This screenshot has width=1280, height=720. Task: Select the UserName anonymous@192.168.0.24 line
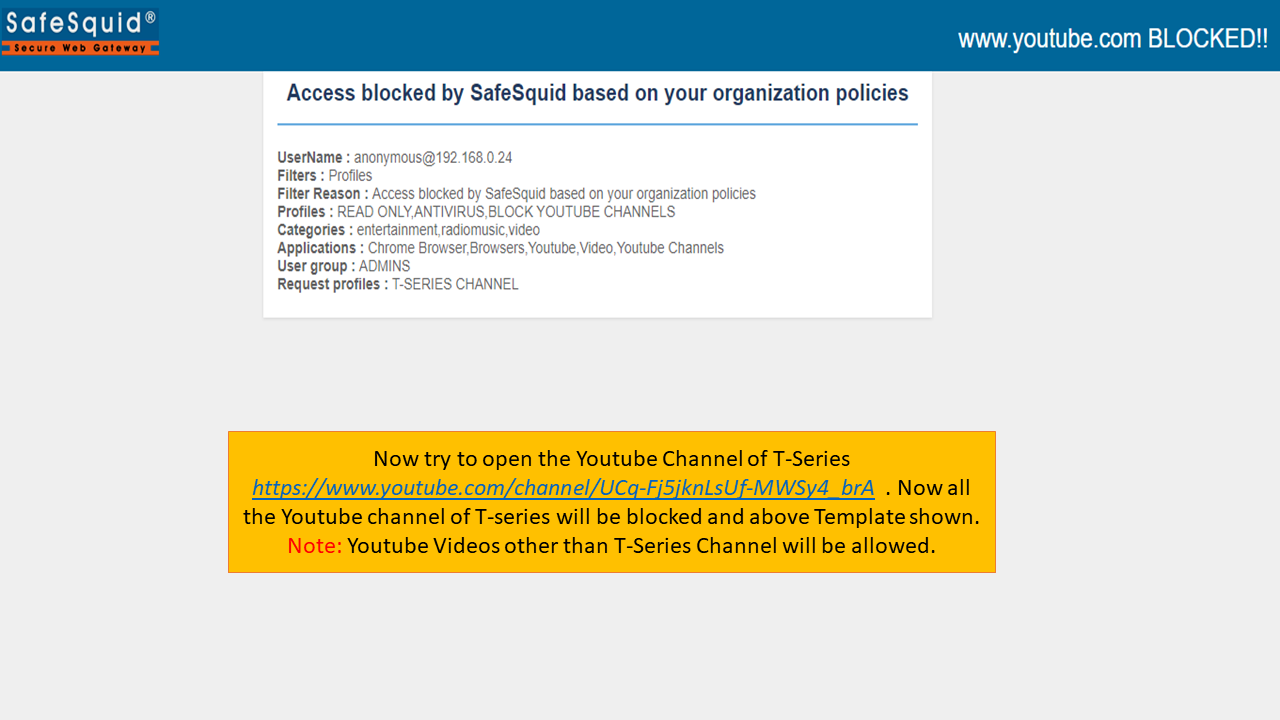[395, 158]
